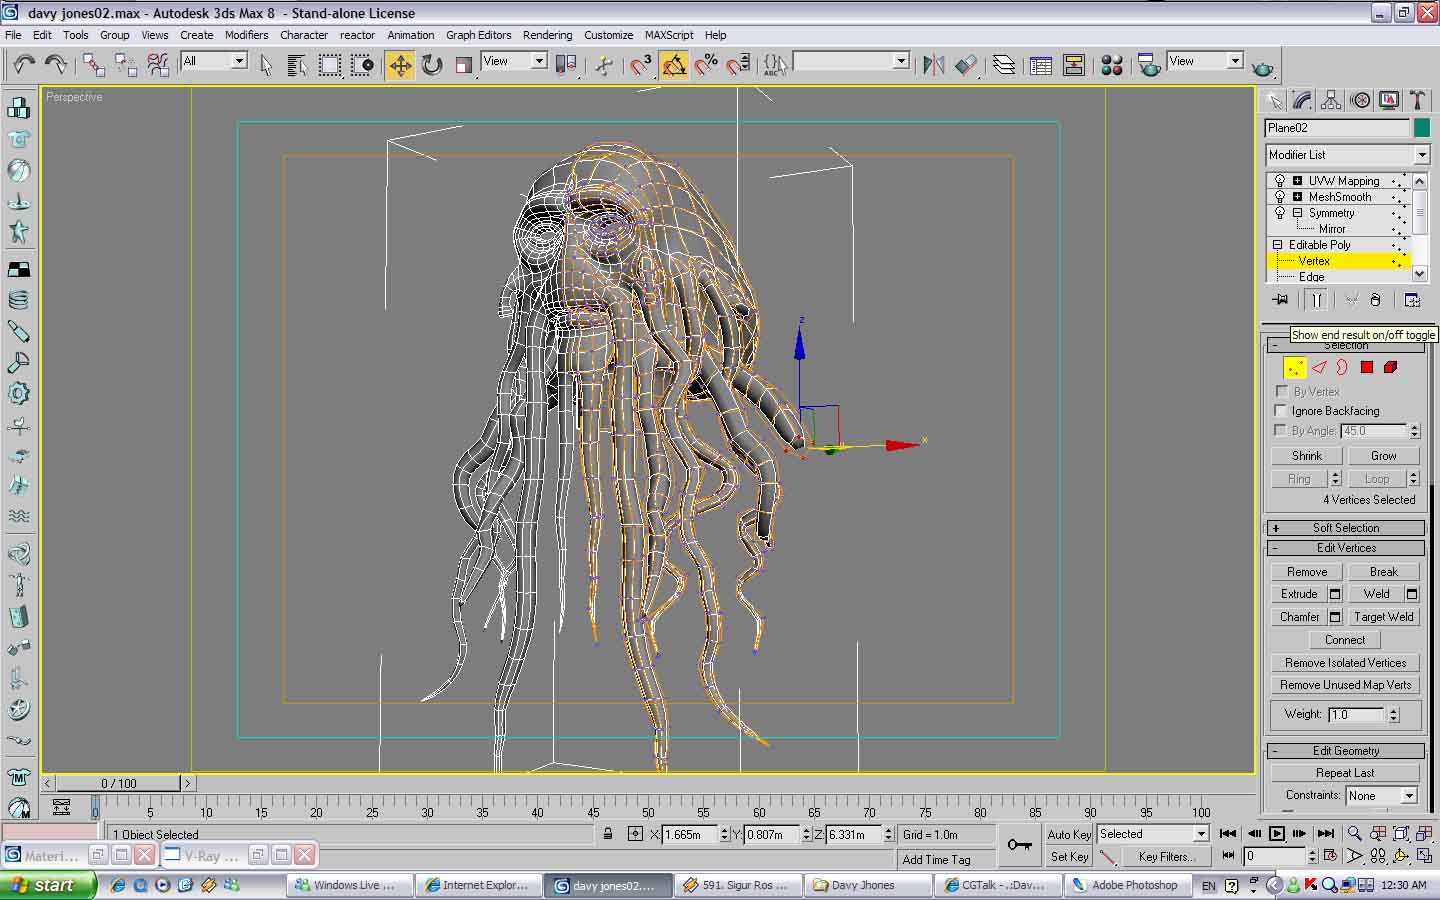Image resolution: width=1440 pixels, height=900 pixels.
Task: Activate the Select and Link tool
Action: coord(94,65)
